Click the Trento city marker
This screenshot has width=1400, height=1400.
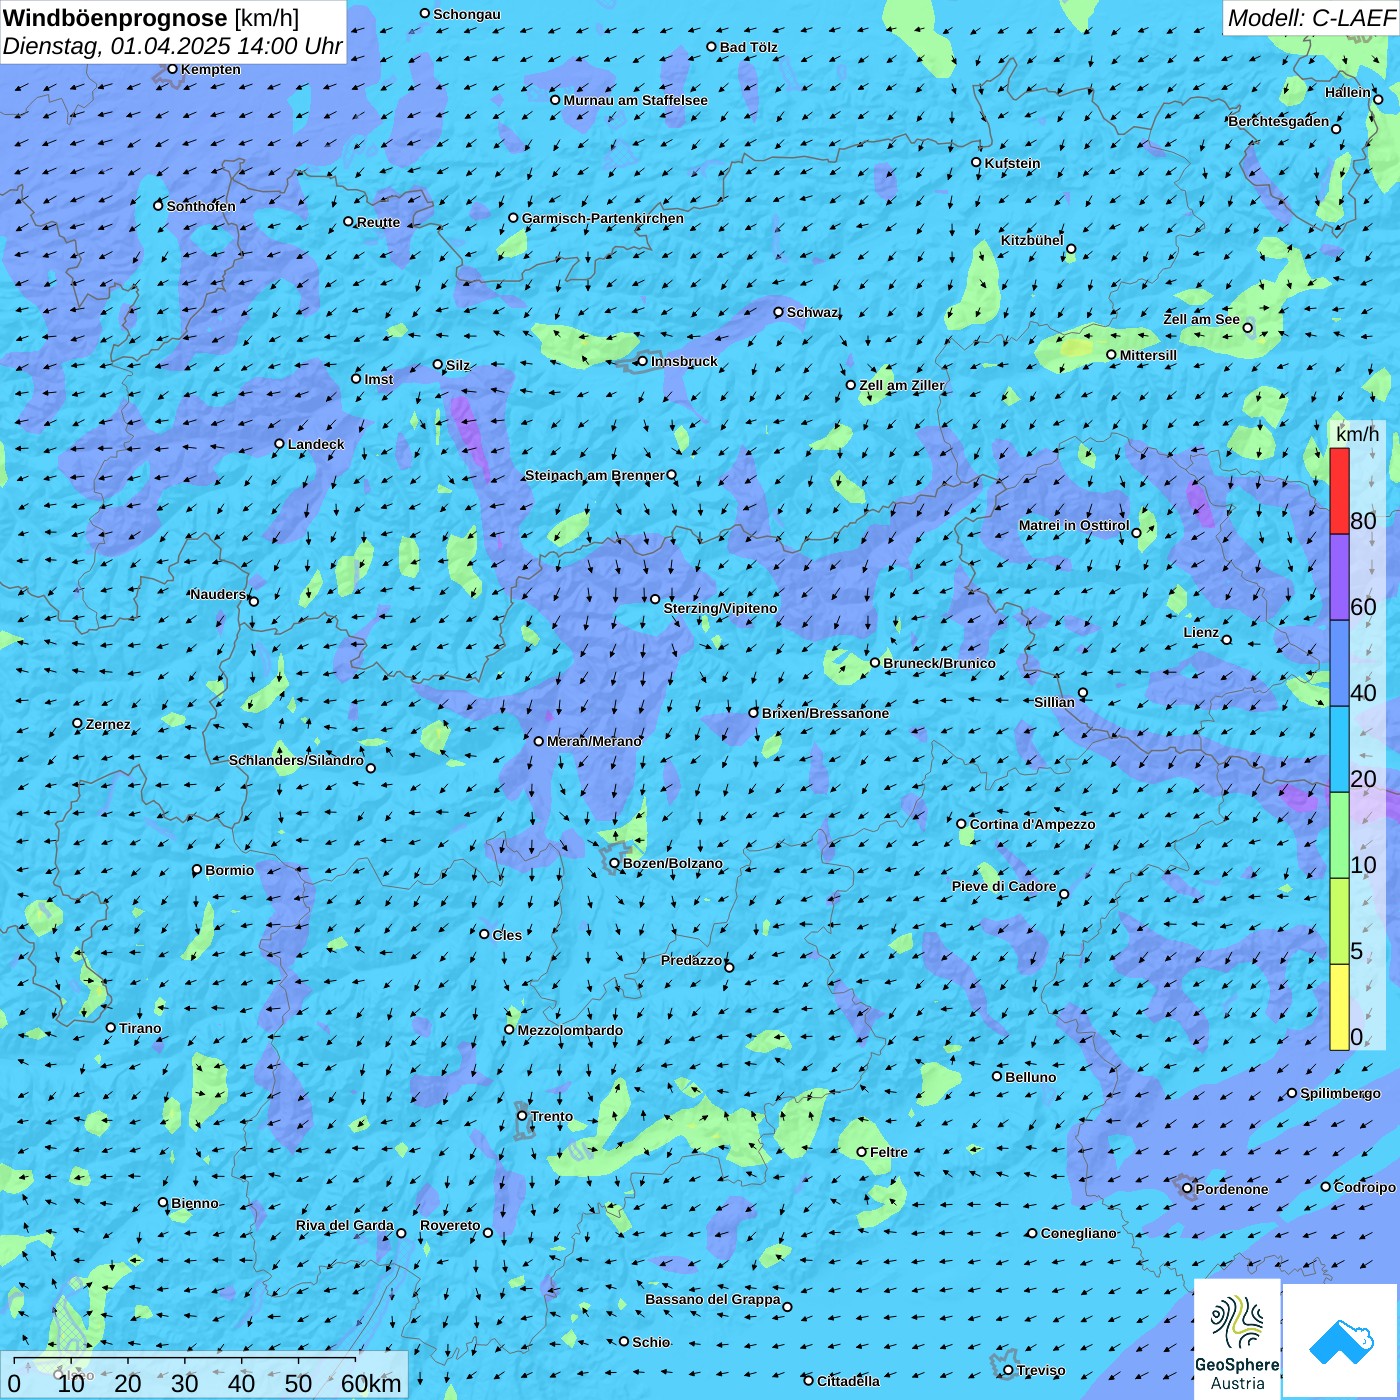coord(522,1116)
